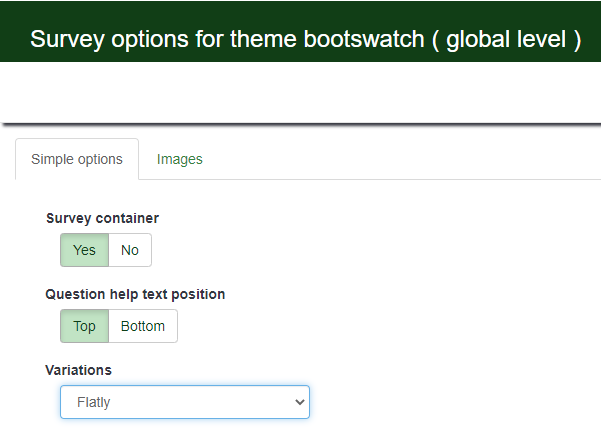601x437 pixels.
Task: Select the Simple options tab
Action: 77,159
